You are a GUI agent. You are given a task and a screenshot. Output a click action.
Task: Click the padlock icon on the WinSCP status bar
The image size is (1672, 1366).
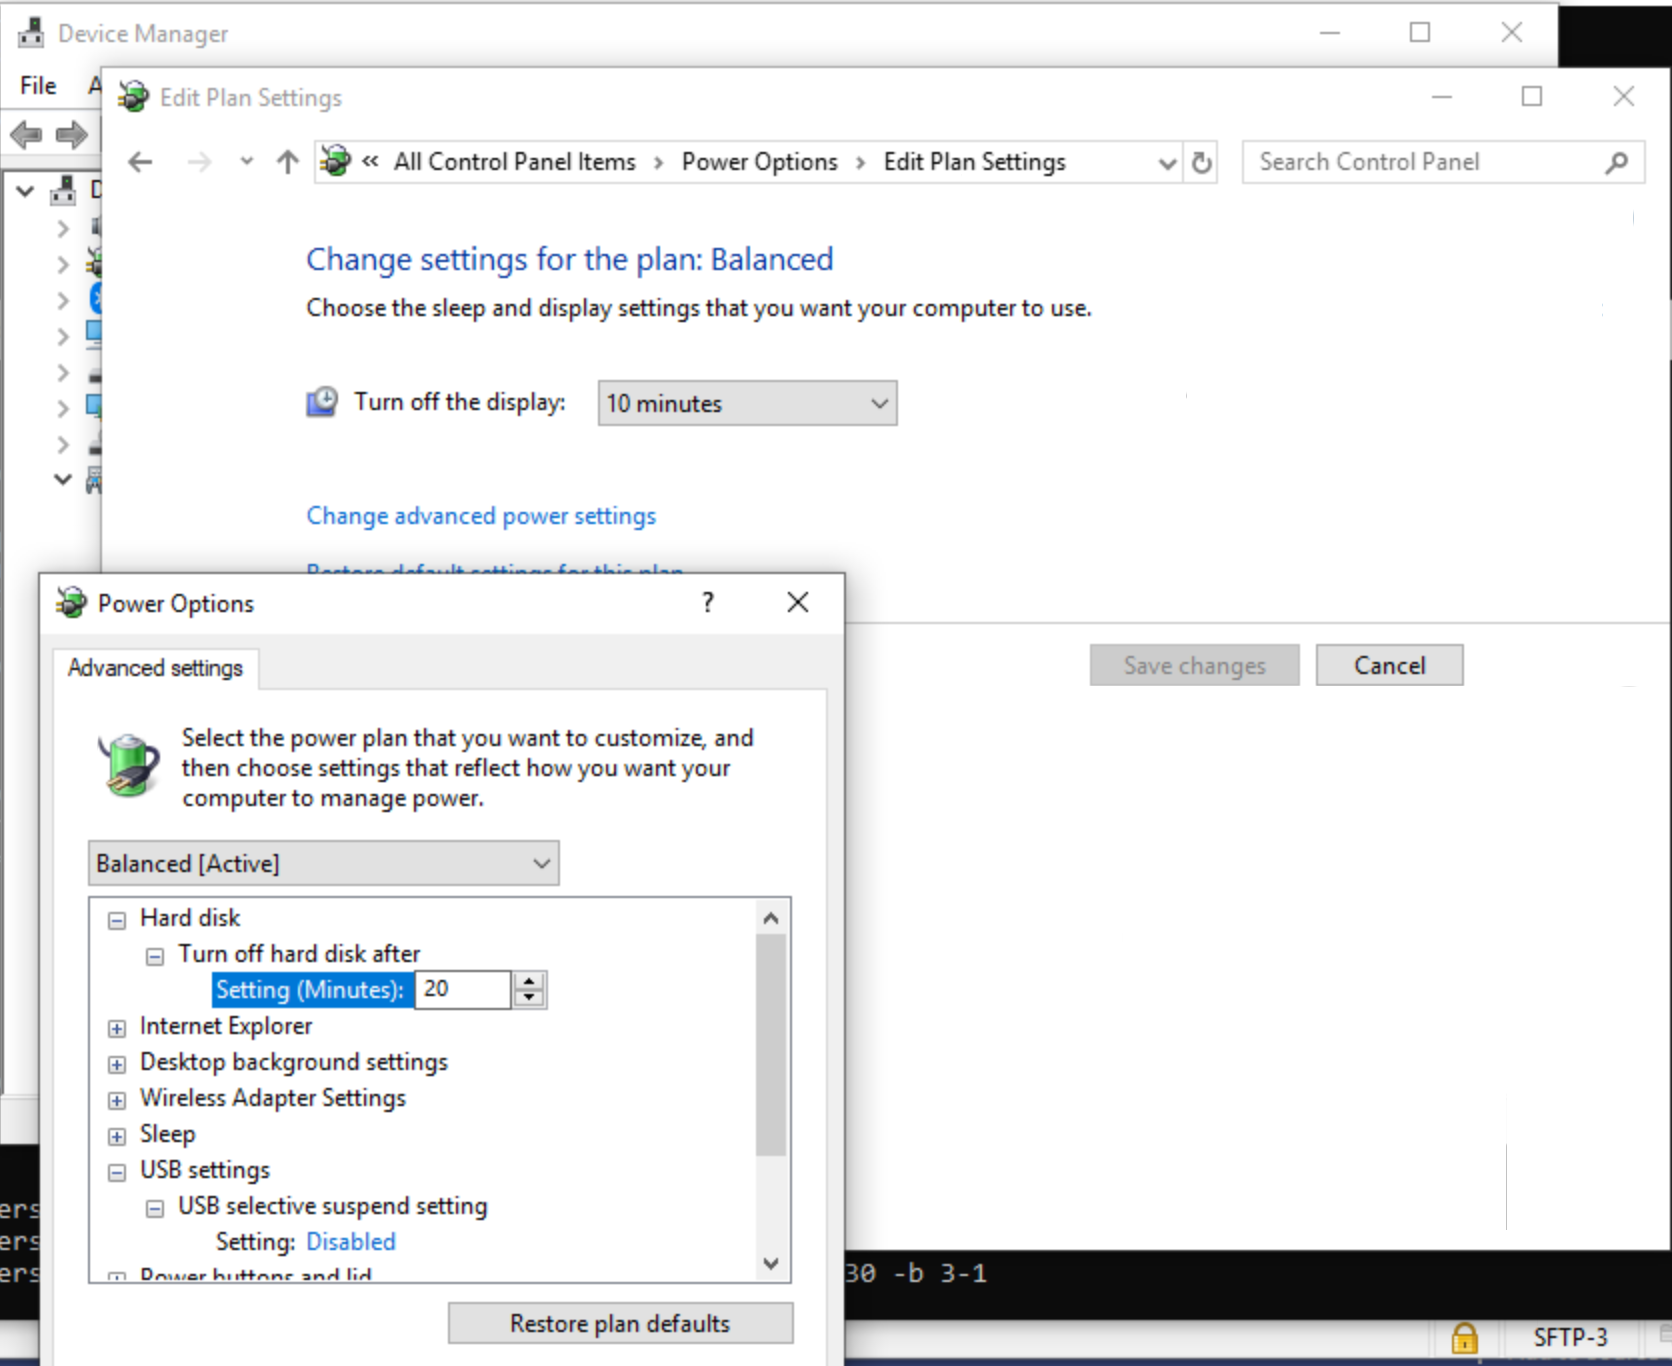click(x=1465, y=1340)
